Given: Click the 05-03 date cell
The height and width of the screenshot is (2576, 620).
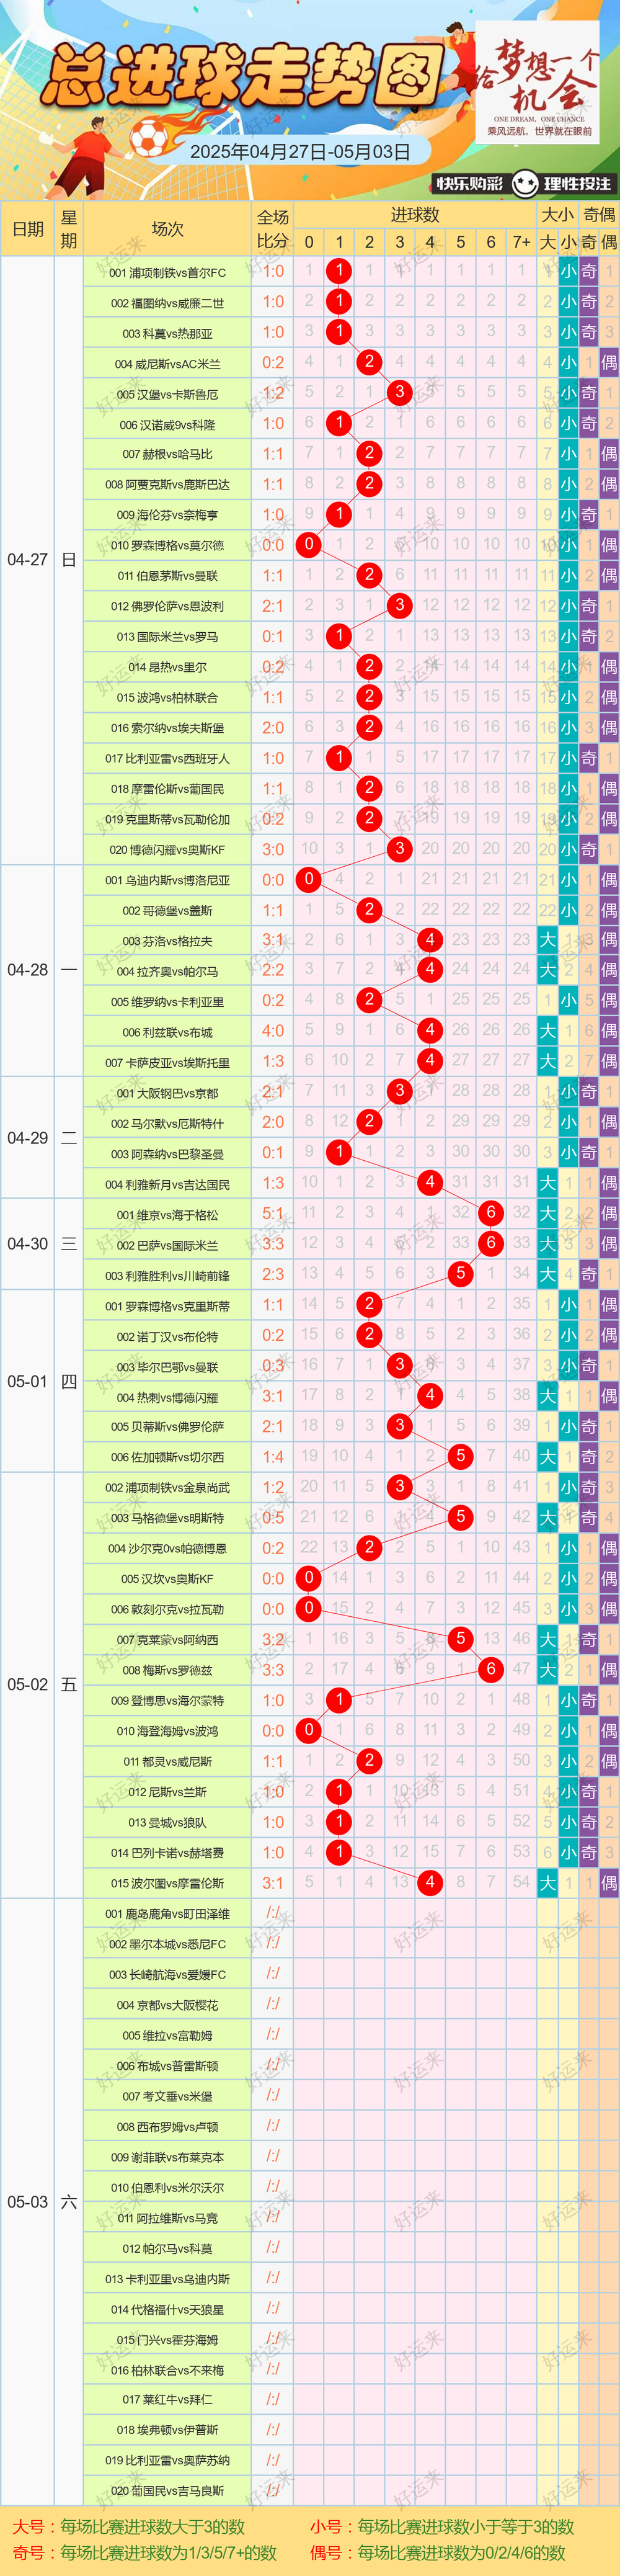Looking at the screenshot, I should [27, 2202].
